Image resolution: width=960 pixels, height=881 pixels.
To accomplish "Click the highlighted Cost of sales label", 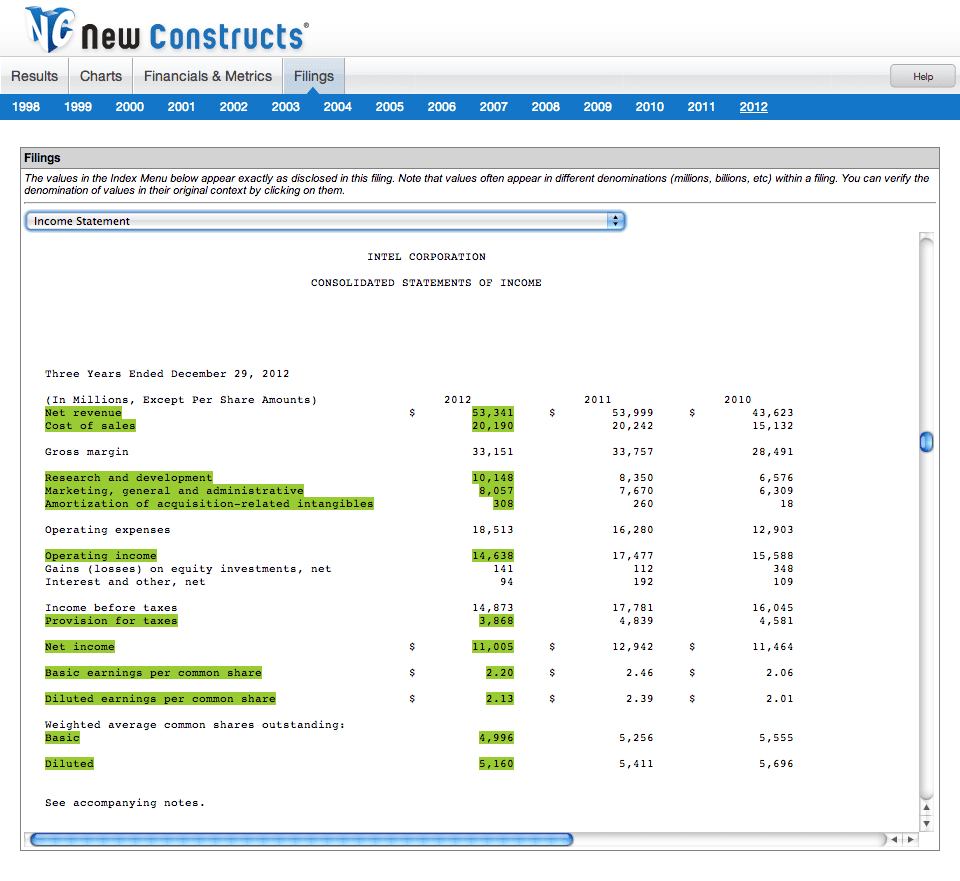I will click(90, 426).
